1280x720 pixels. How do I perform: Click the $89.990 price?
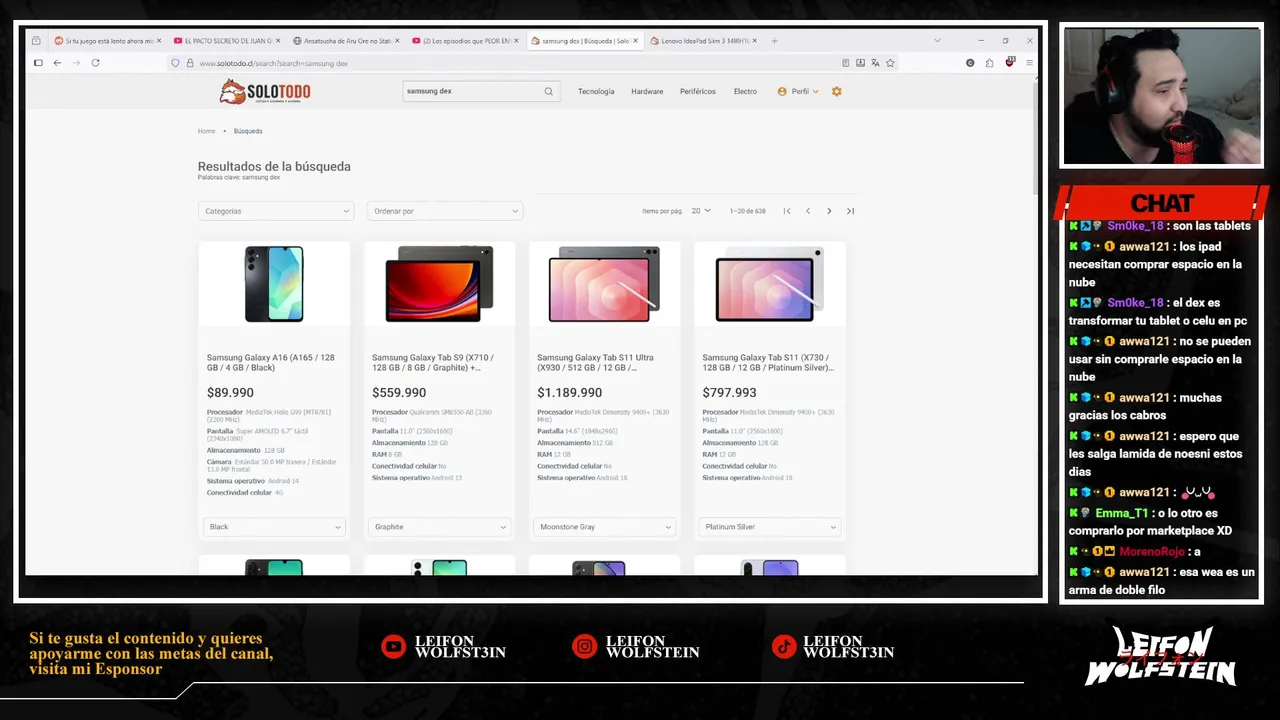click(x=230, y=393)
